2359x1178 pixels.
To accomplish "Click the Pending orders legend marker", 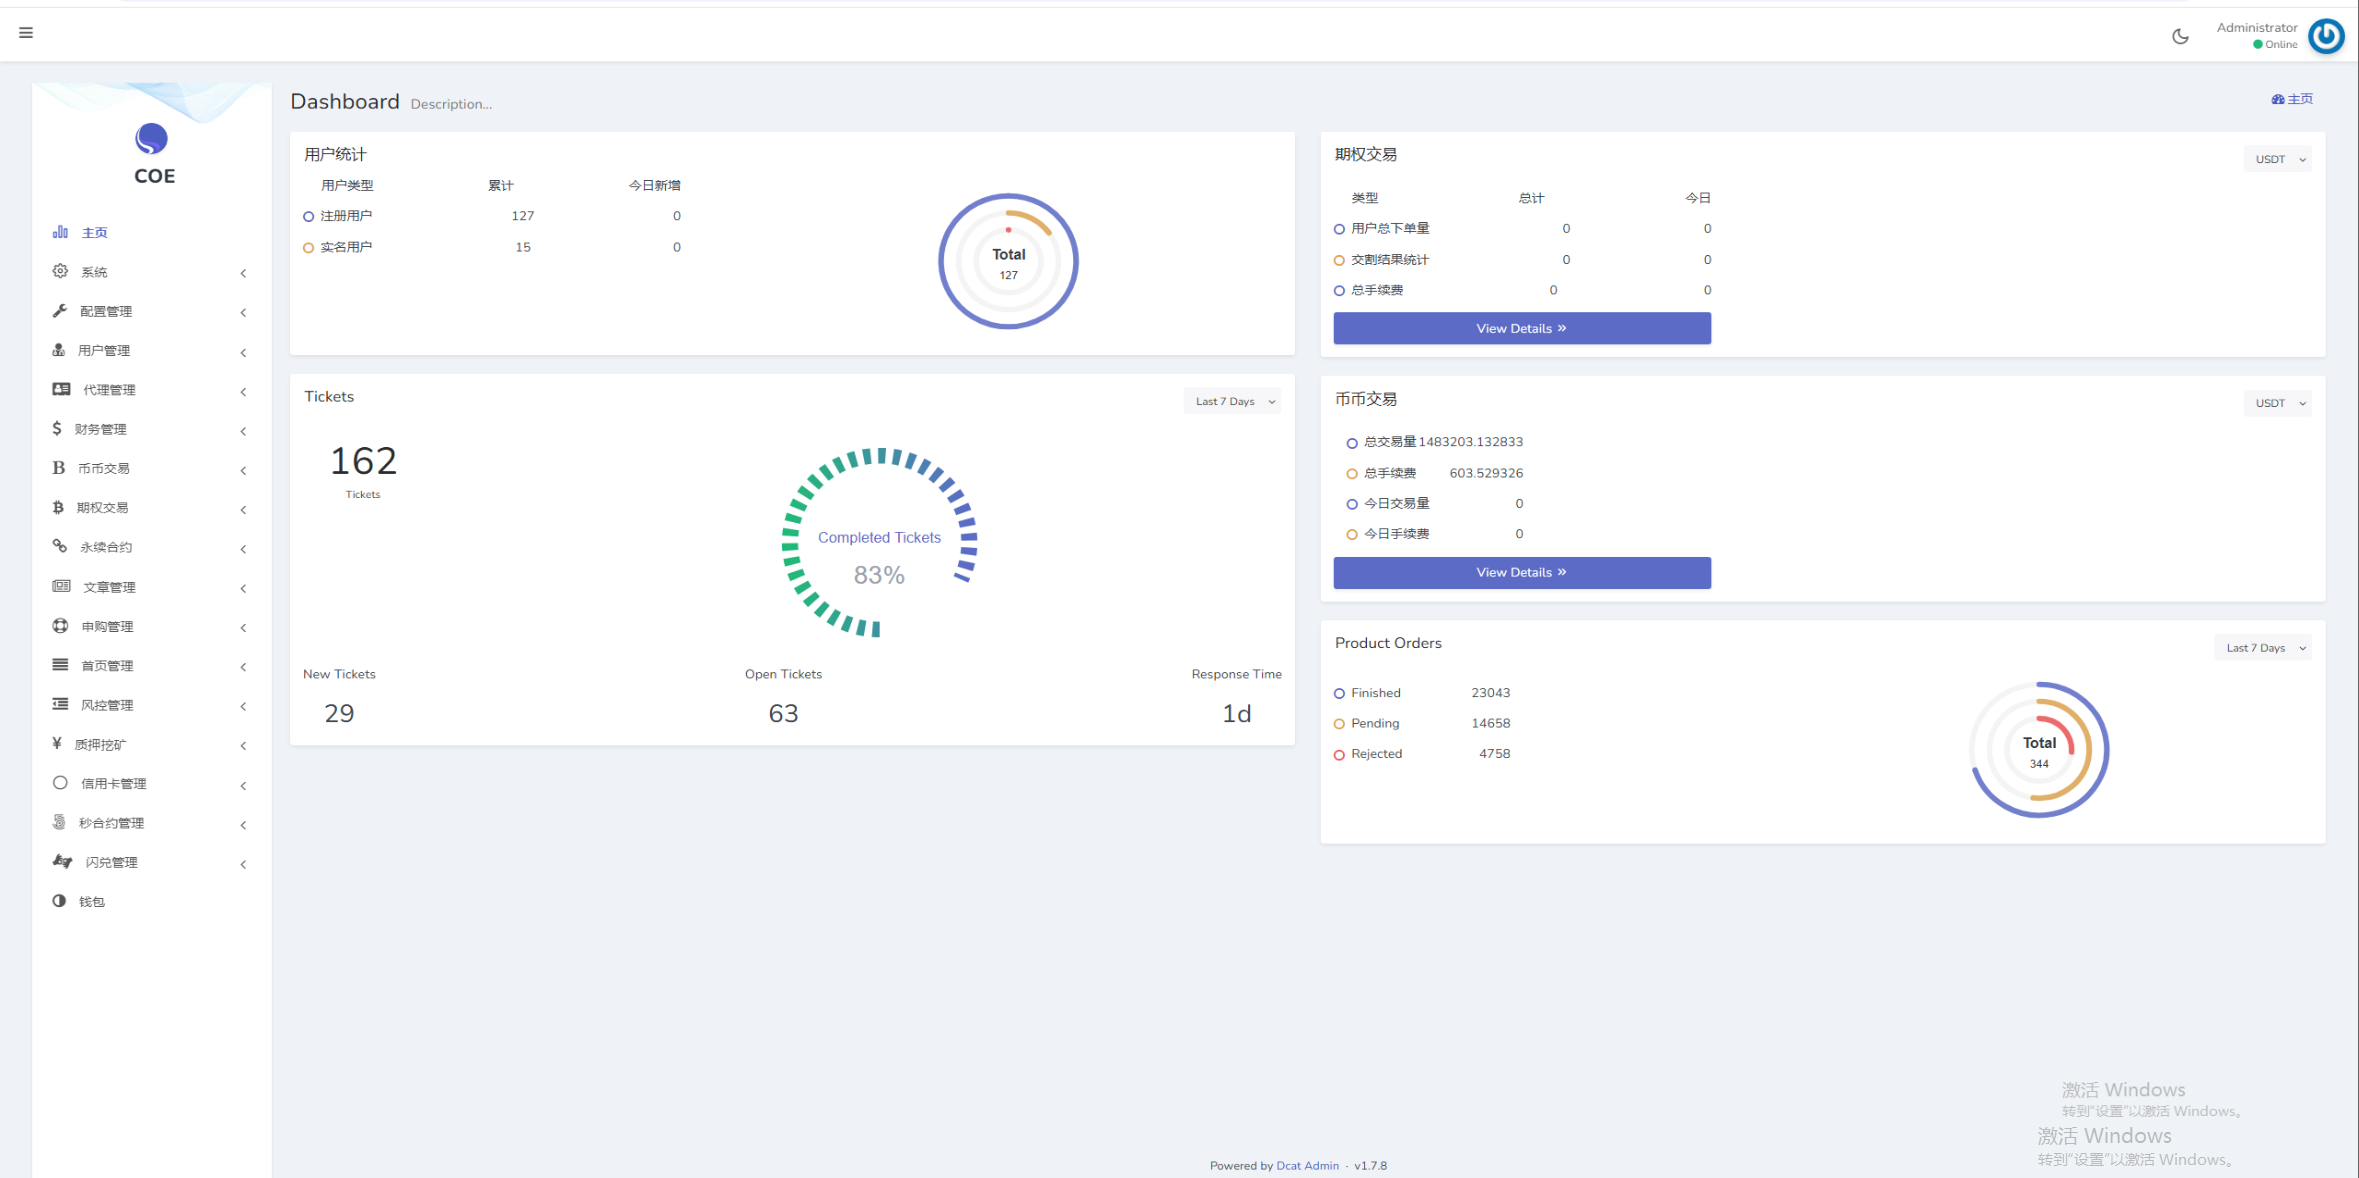I will (1339, 724).
